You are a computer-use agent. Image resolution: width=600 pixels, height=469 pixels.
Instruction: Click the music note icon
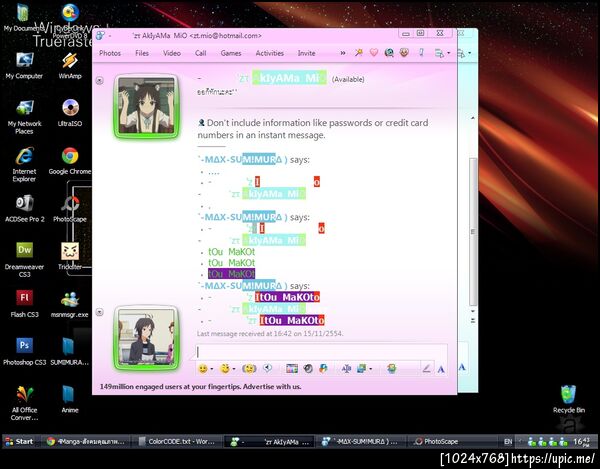click(421, 53)
